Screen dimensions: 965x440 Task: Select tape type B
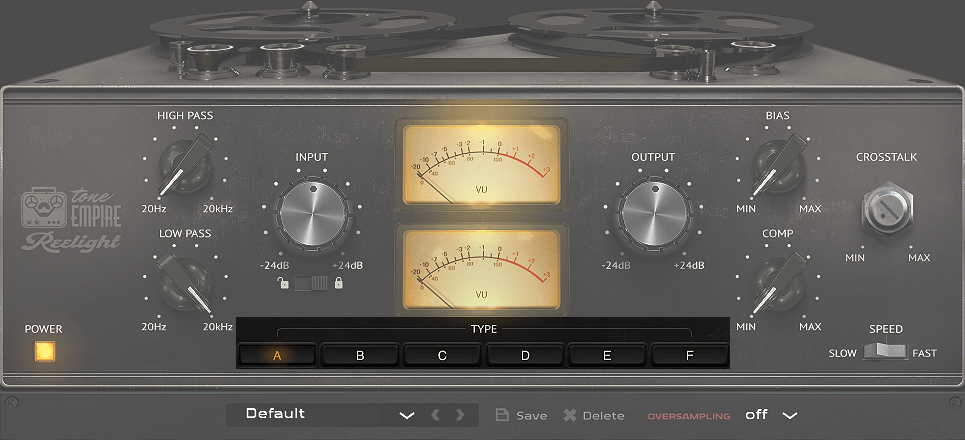pyautogui.click(x=360, y=355)
